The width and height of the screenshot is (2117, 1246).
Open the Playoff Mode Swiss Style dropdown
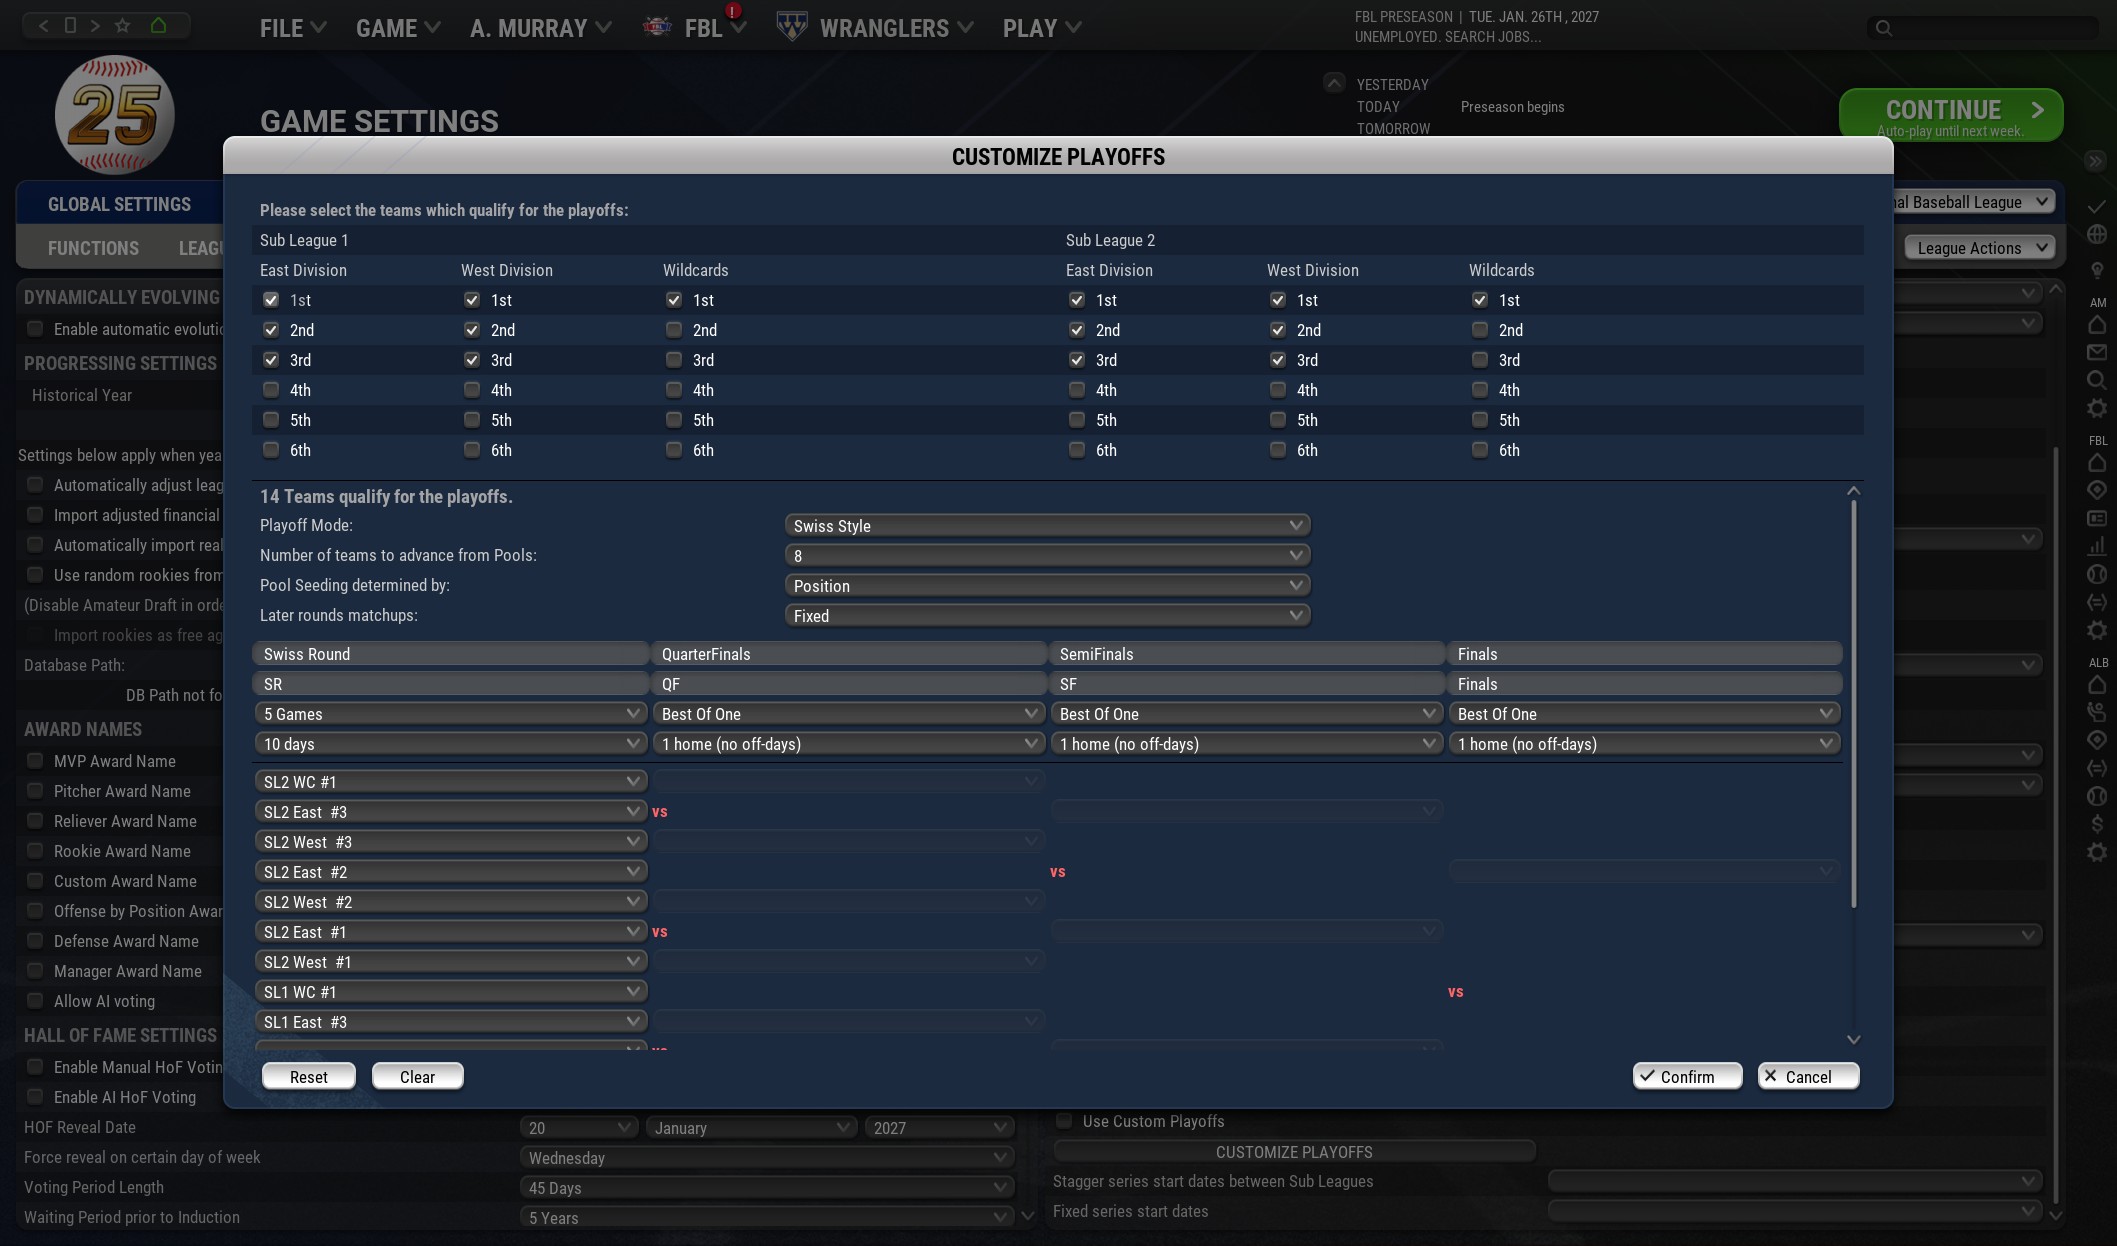1047,526
